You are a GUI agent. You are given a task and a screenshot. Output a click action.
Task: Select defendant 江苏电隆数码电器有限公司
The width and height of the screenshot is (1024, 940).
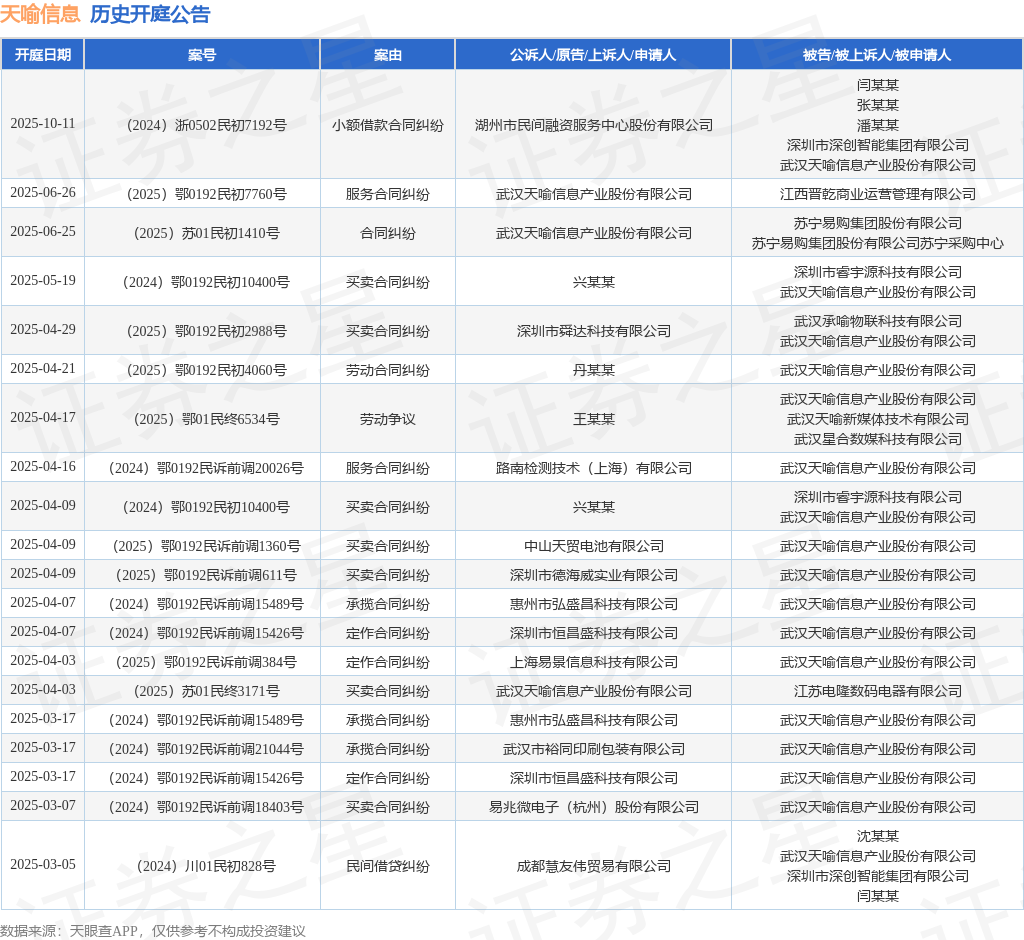tap(878, 691)
